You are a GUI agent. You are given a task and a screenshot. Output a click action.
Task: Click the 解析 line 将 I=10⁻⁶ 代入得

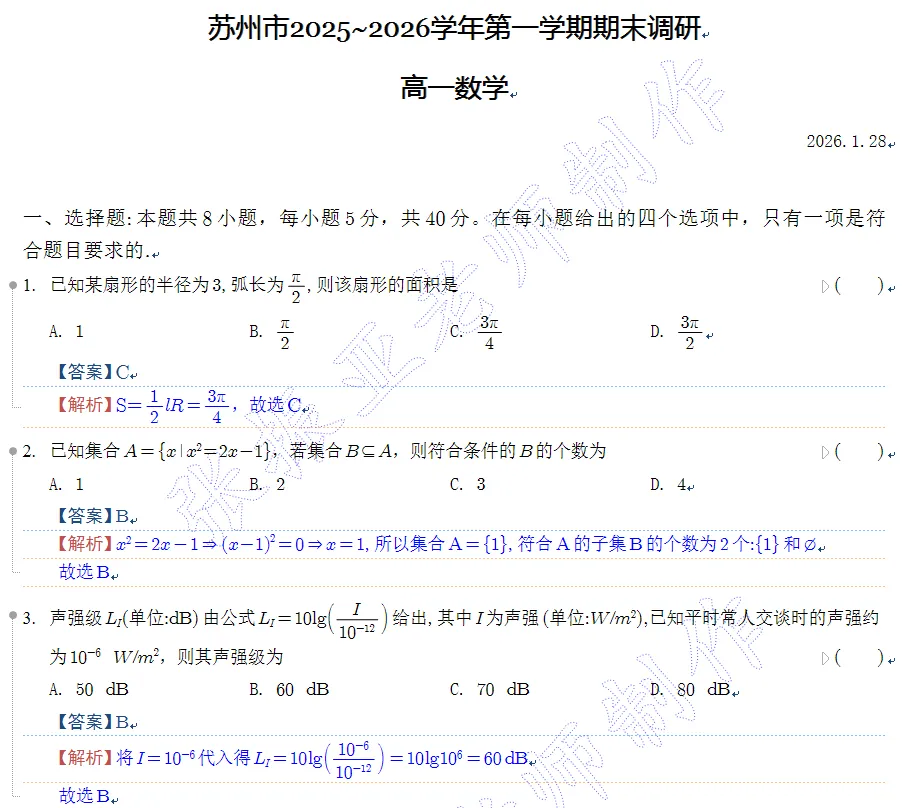point(293,759)
